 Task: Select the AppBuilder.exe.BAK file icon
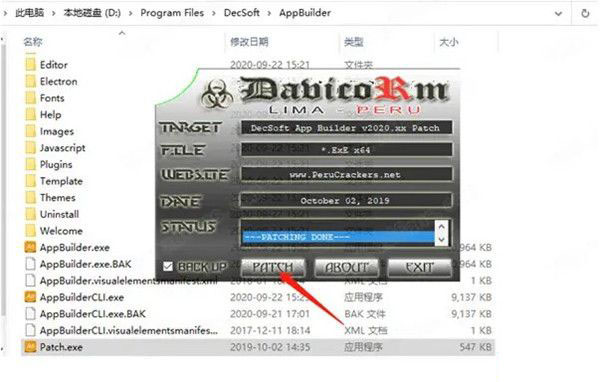[x=30, y=264]
